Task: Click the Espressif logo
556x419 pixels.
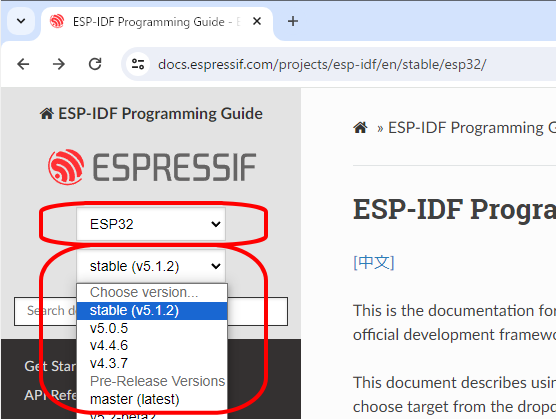Action: pos(152,167)
